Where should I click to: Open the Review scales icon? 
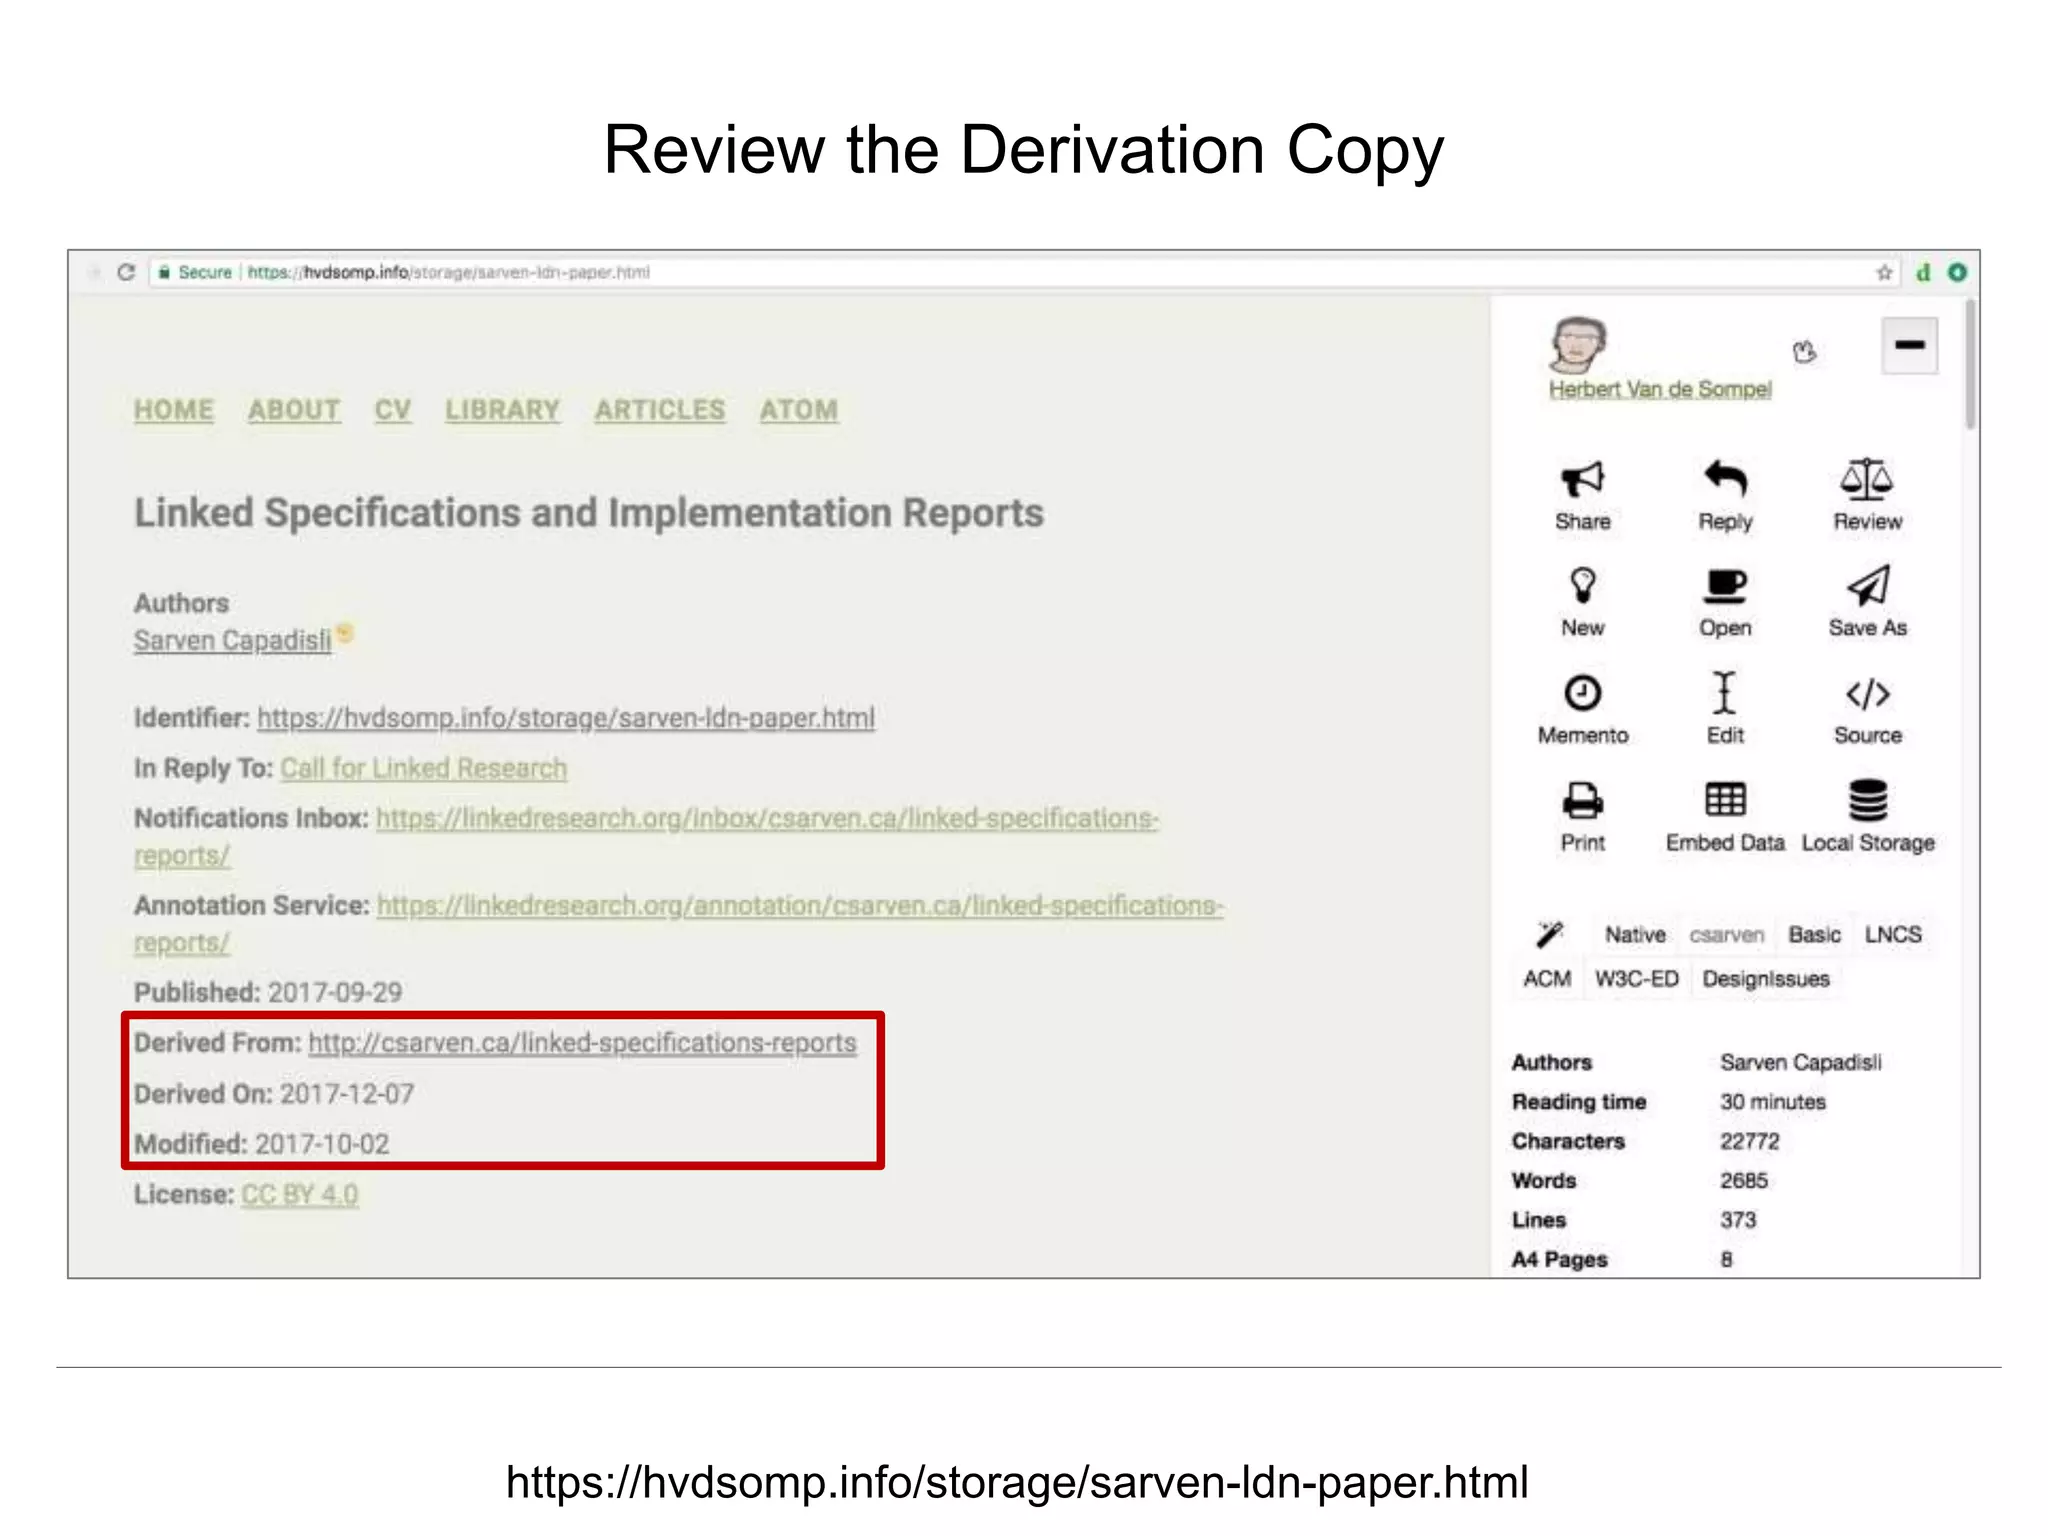1867,479
